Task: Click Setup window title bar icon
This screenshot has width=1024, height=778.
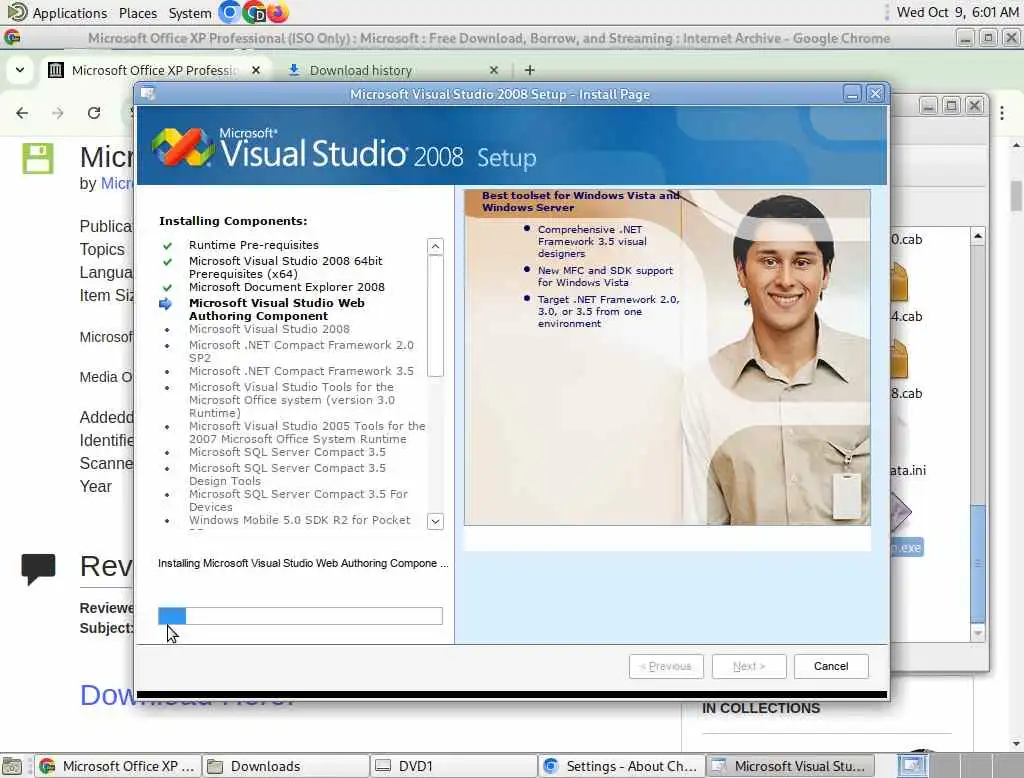Action: click(x=148, y=94)
